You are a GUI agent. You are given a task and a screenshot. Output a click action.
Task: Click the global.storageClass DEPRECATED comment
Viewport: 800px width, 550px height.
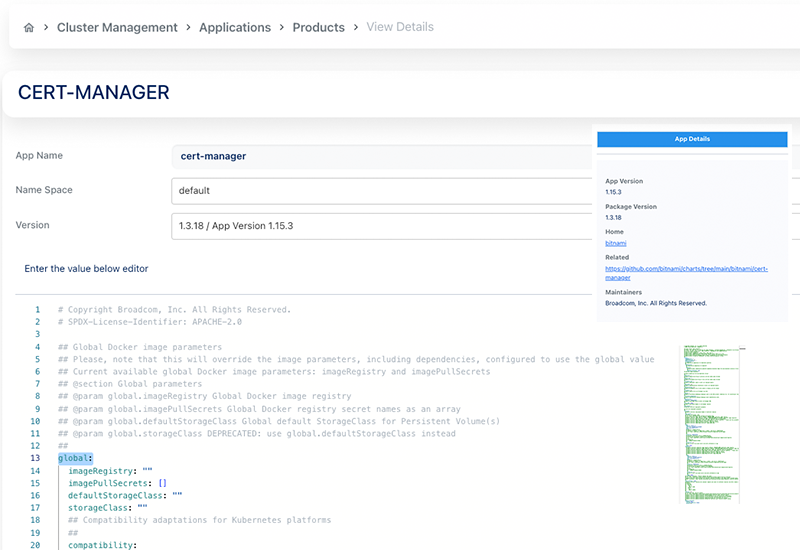click(257, 433)
